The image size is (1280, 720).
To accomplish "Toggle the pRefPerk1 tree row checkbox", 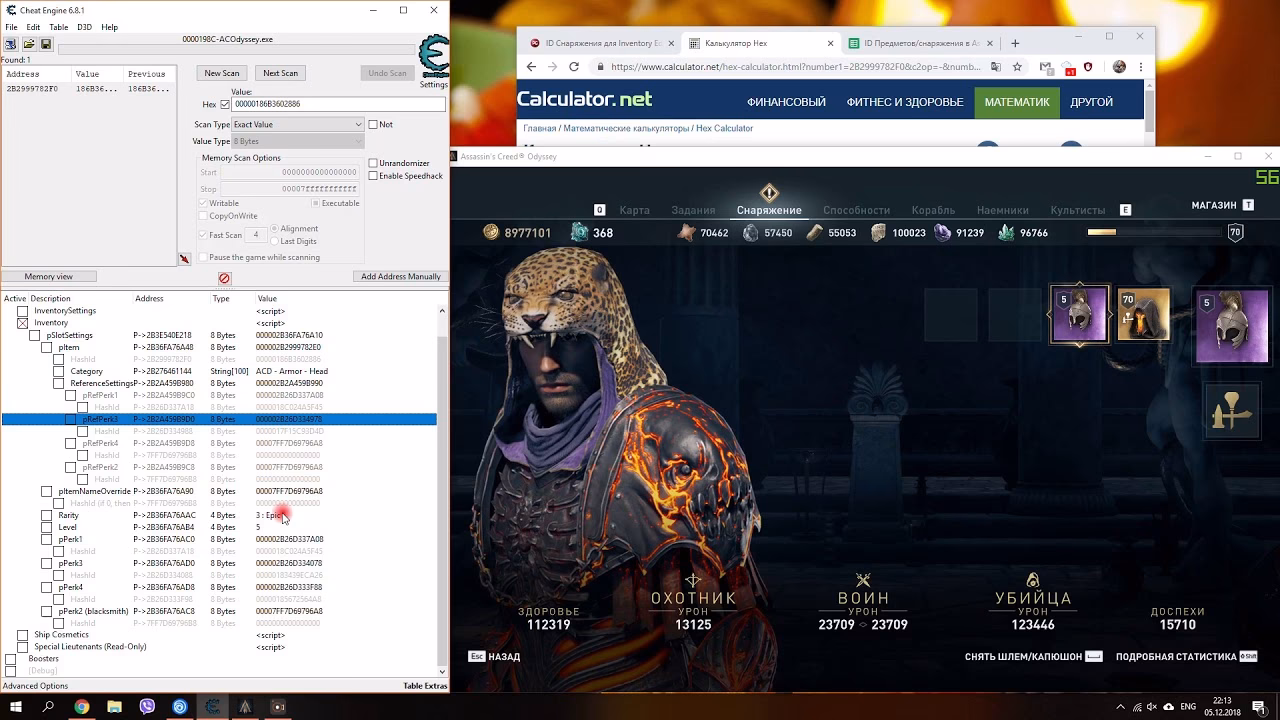I will pos(70,395).
